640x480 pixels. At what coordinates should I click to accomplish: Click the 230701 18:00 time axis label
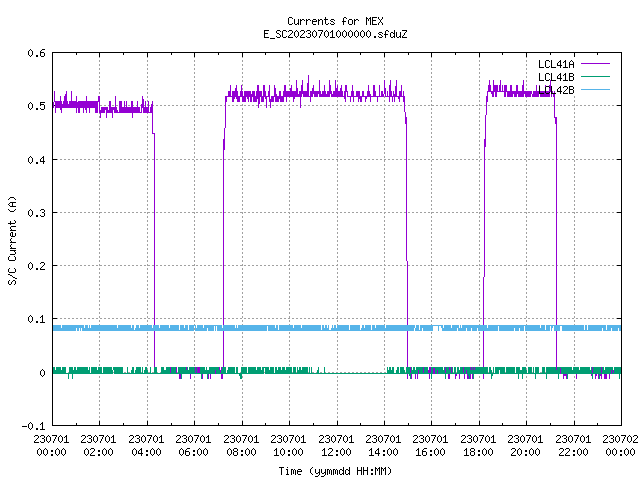[478, 445]
